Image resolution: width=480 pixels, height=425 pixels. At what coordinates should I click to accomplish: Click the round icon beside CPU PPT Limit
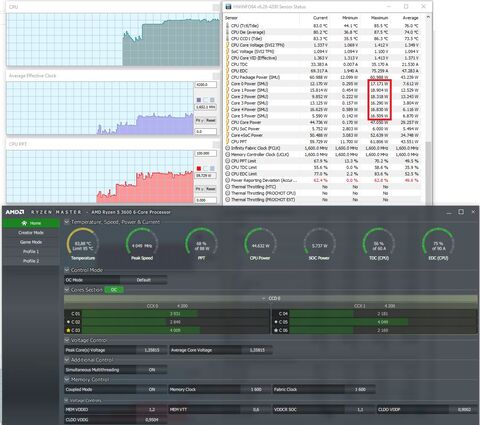point(228,161)
